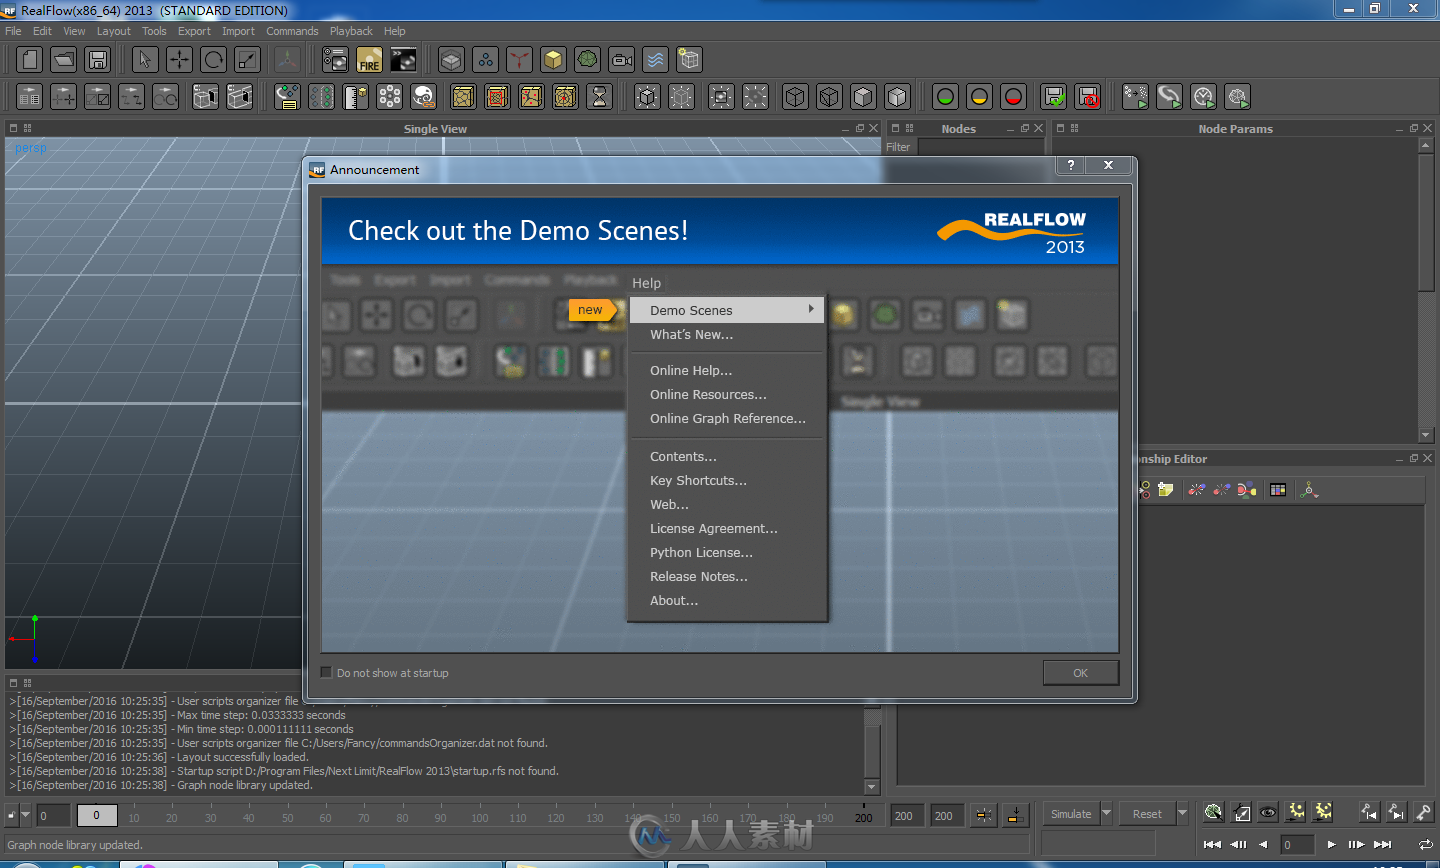The image size is (1440, 868).
Task: Click the New Project file icon
Action: tap(30, 60)
